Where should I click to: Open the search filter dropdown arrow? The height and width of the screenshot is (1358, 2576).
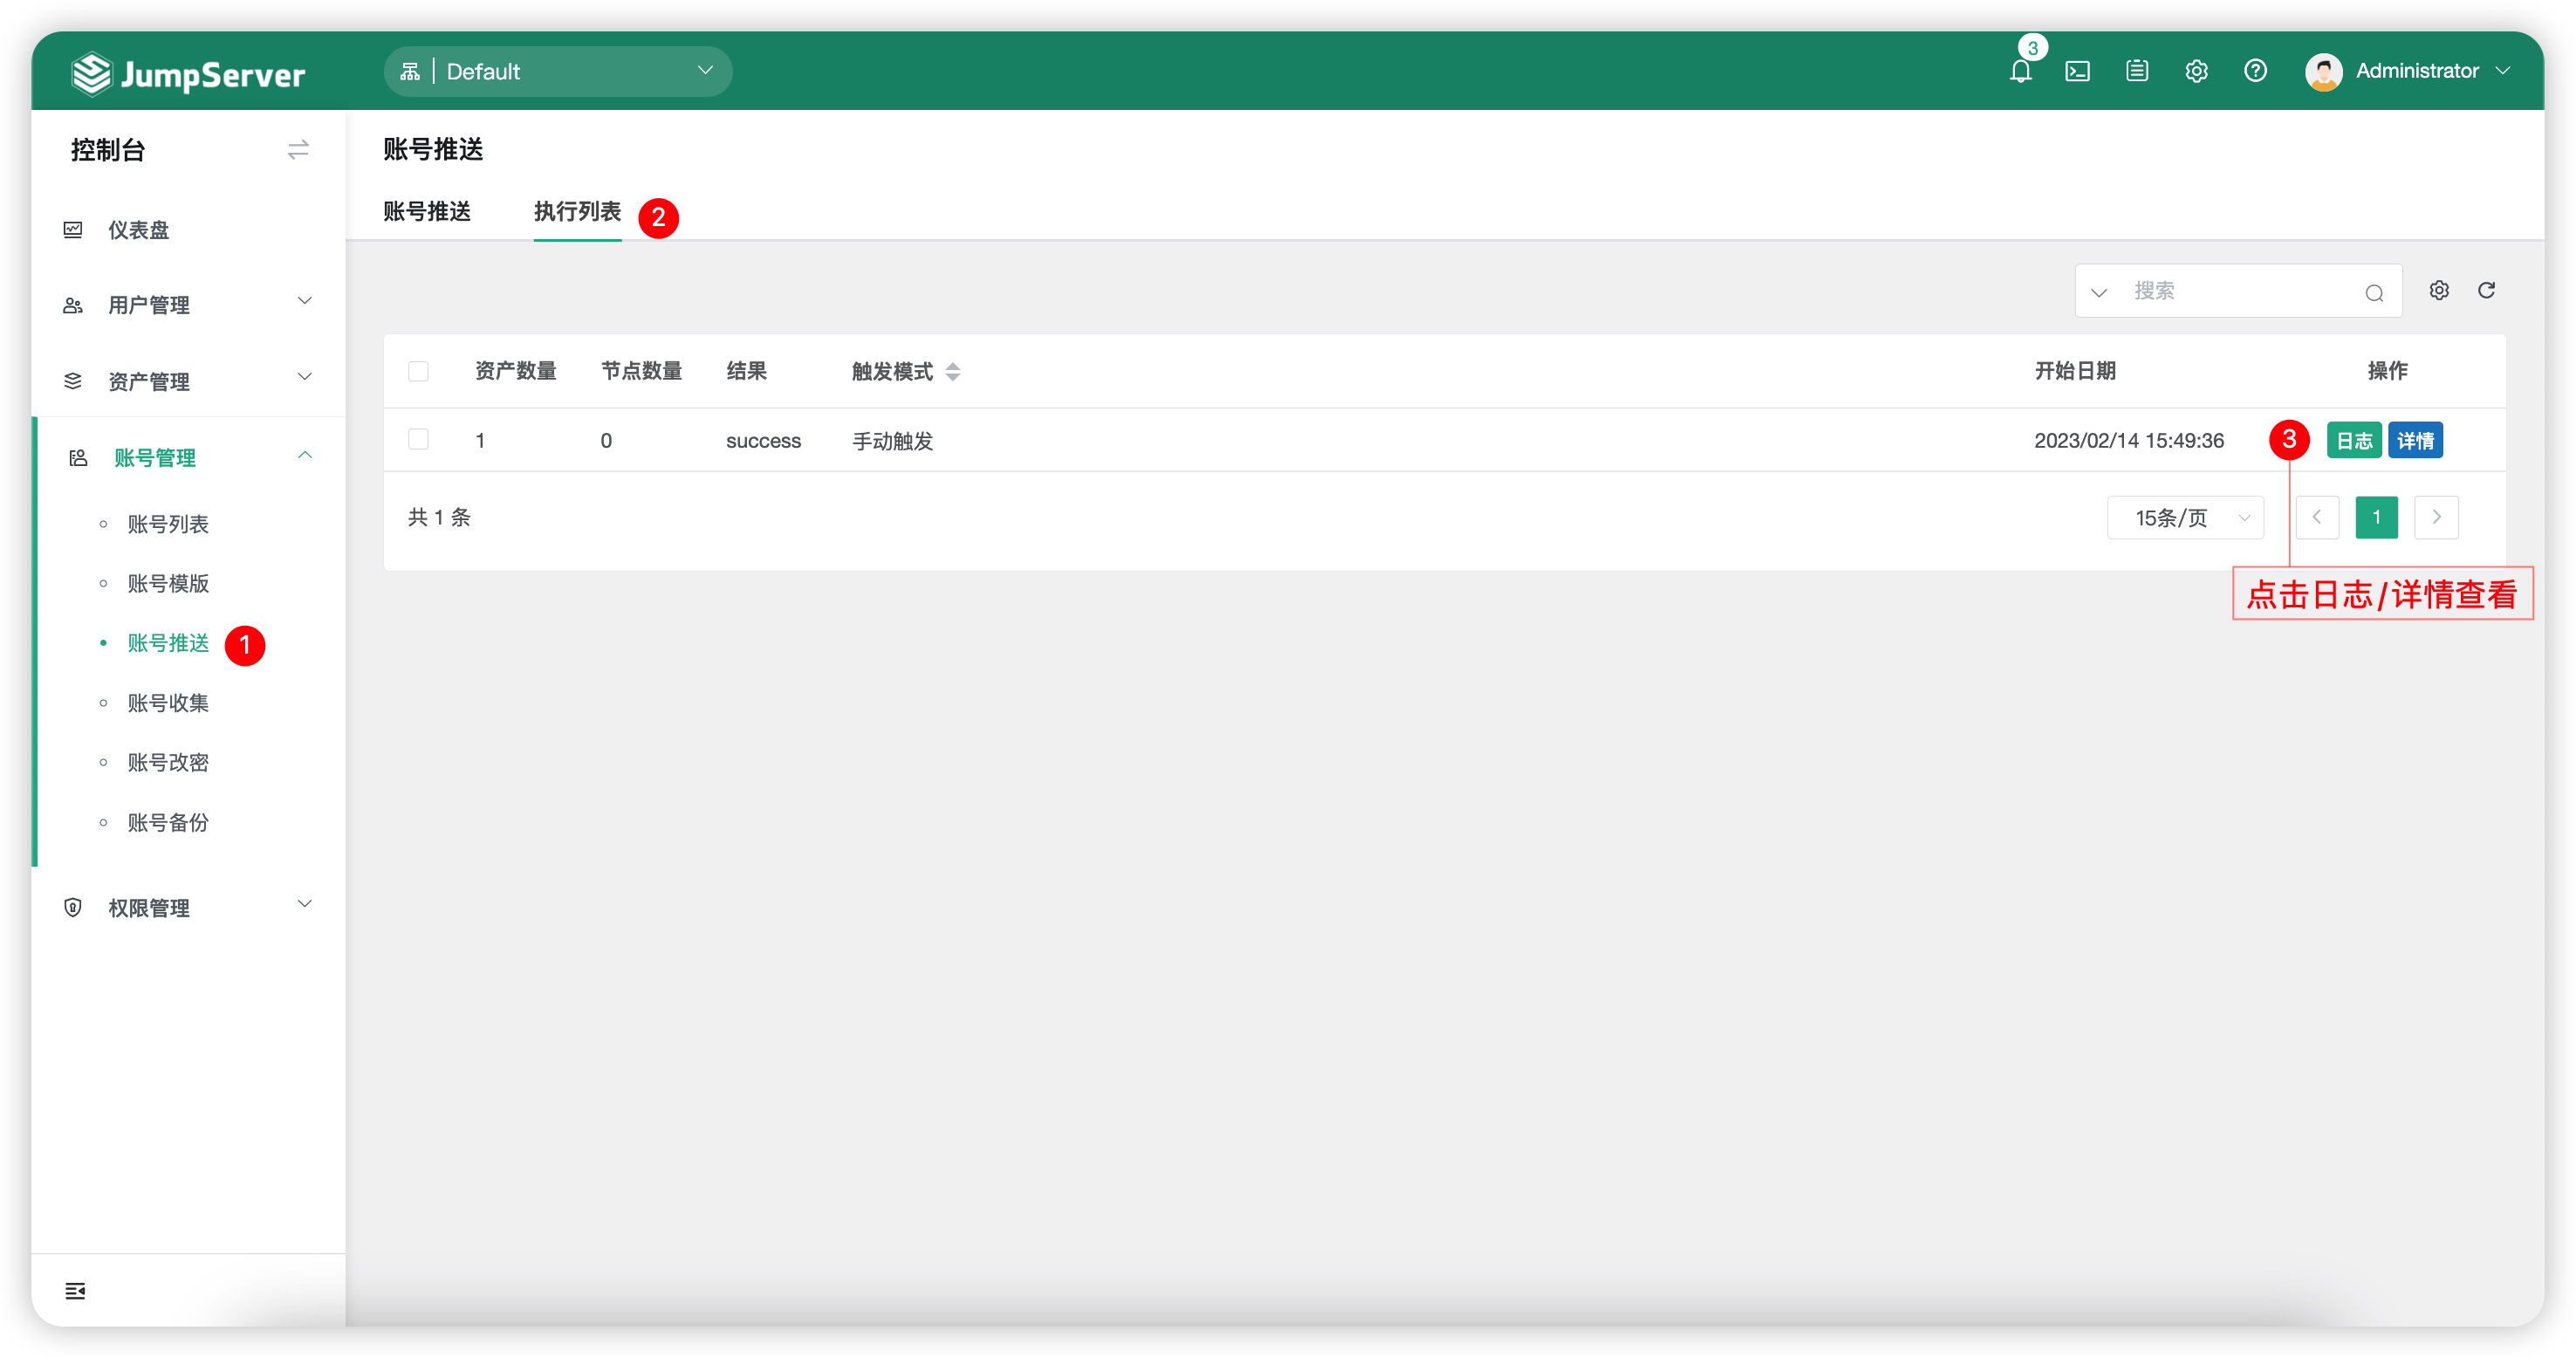pyautogui.click(x=2099, y=292)
